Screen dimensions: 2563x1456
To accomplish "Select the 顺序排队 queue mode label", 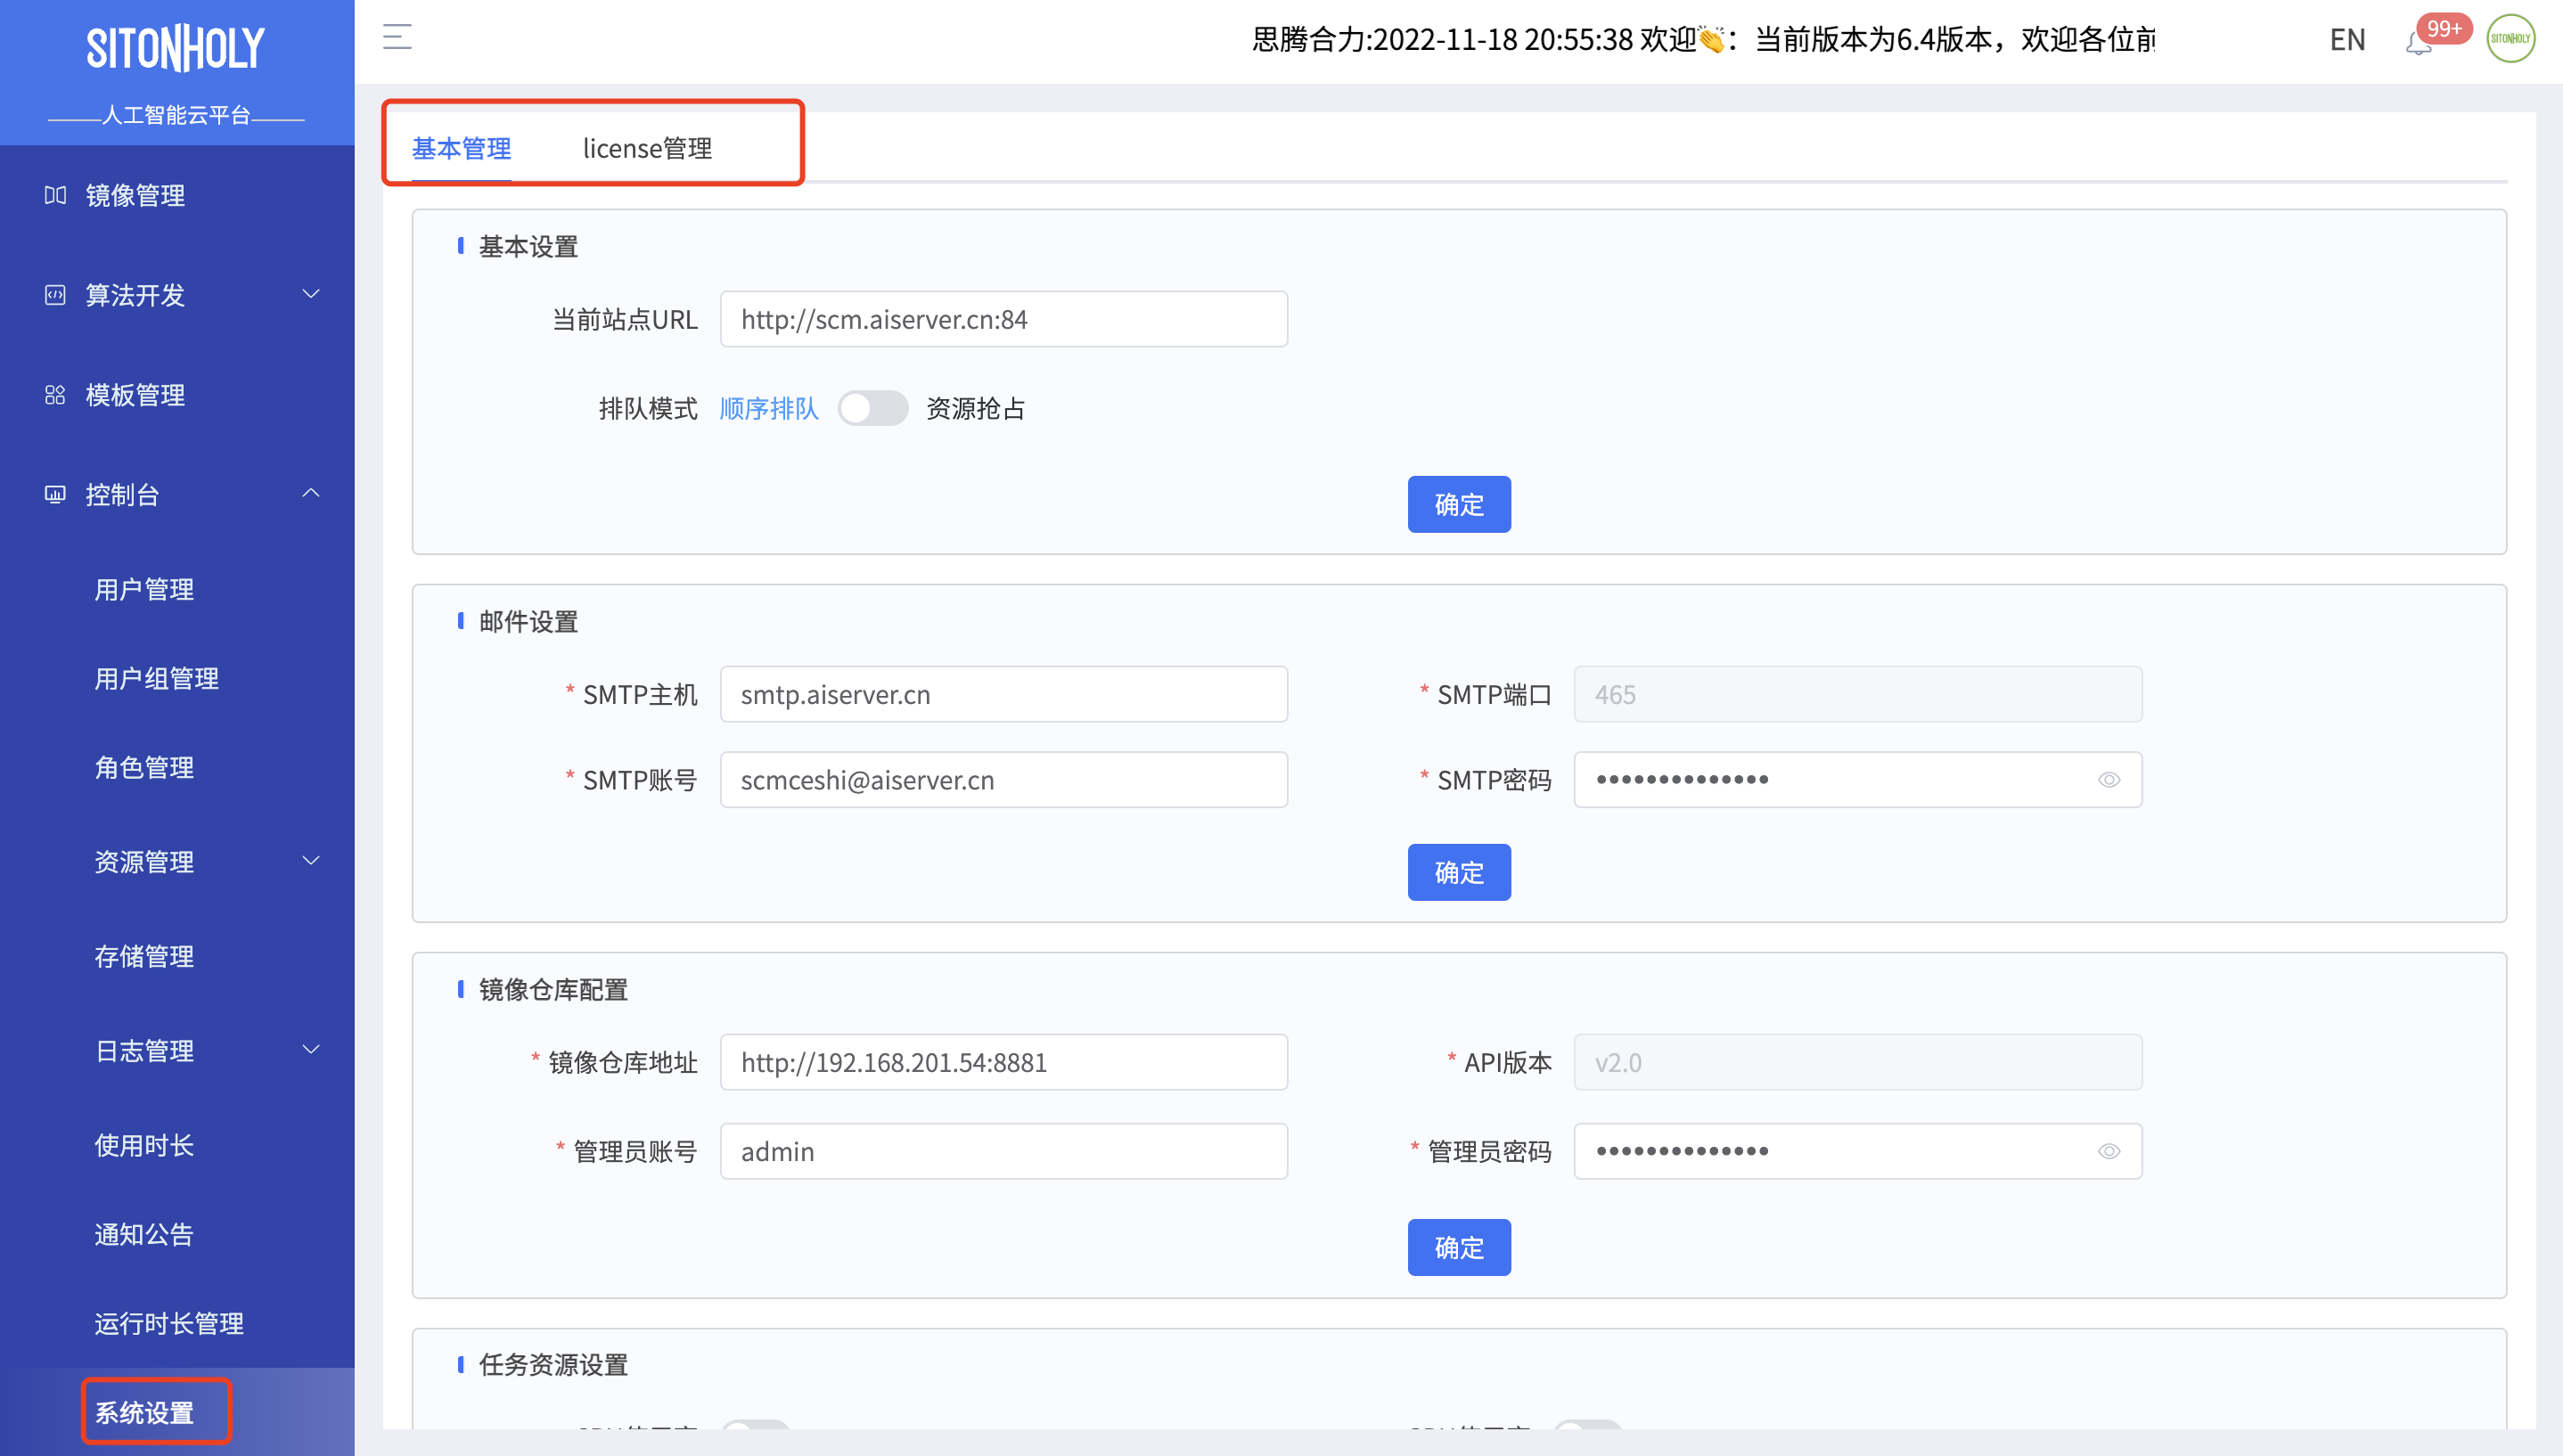I will (x=769, y=409).
